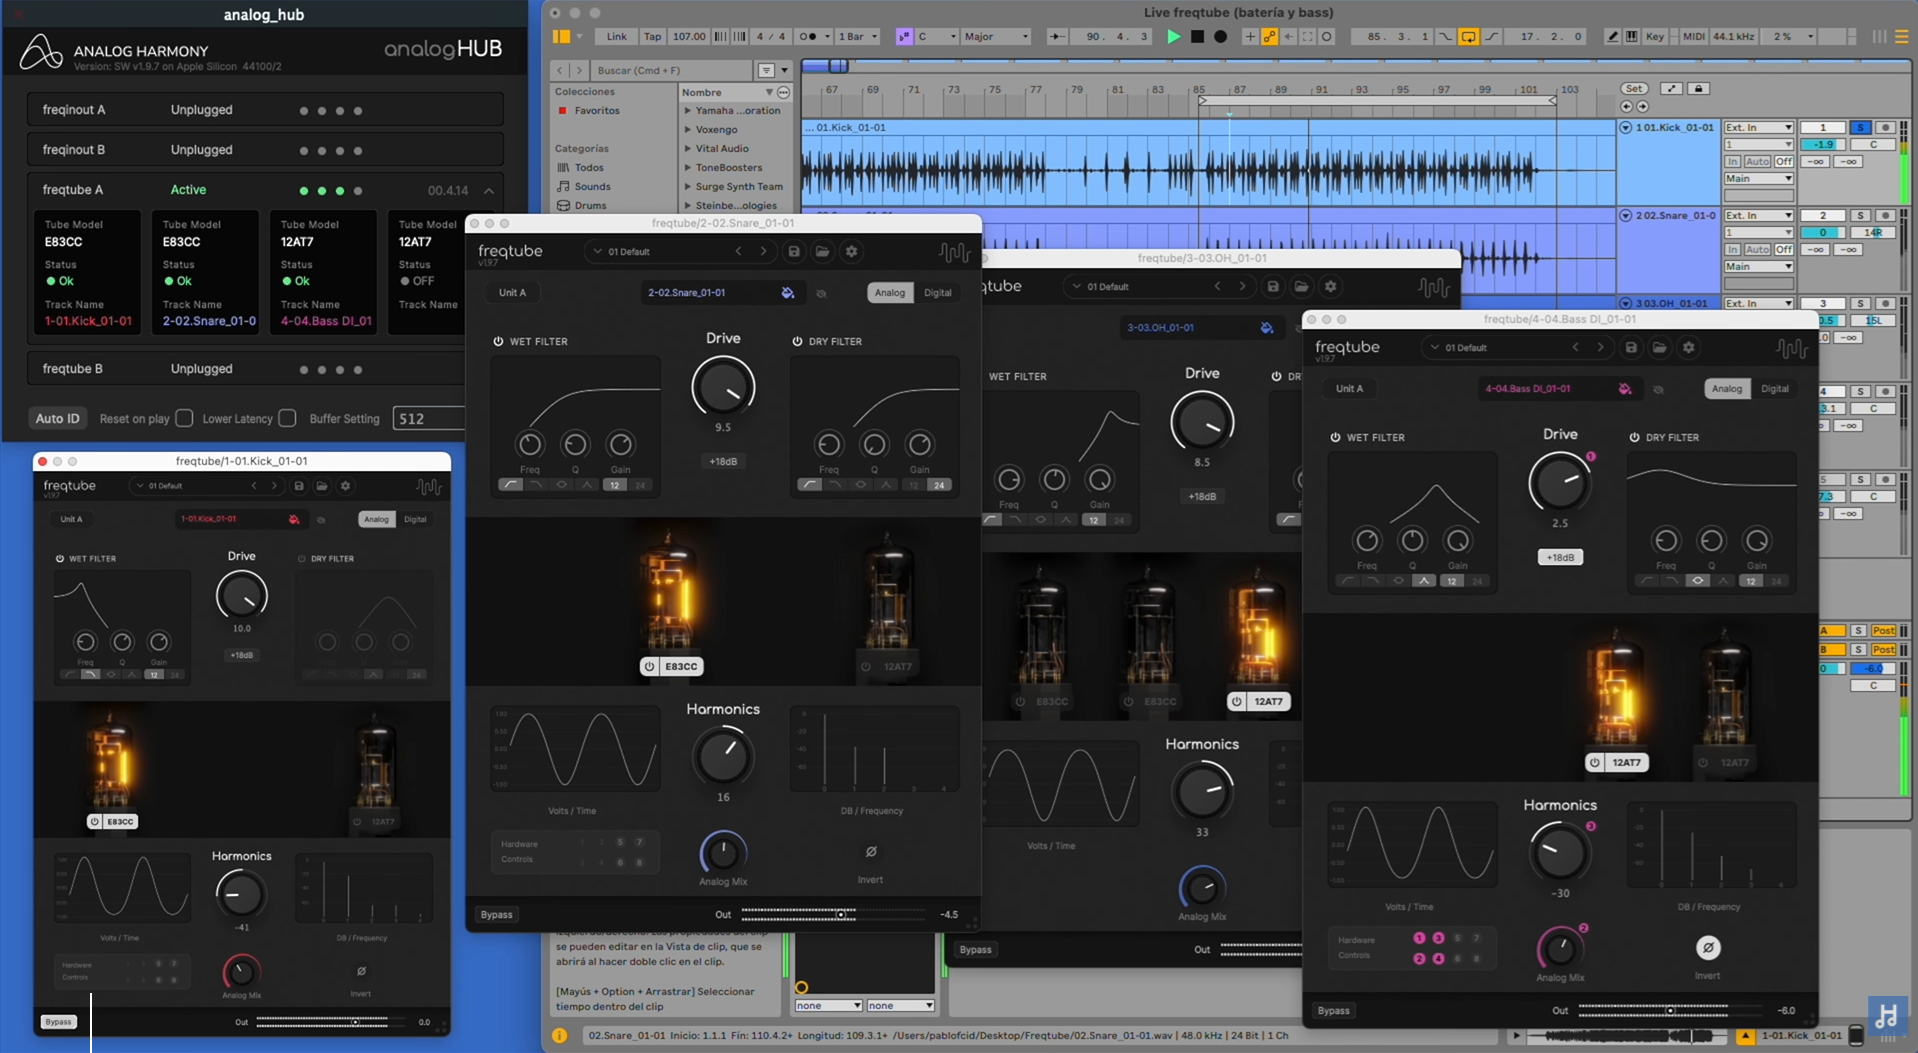Open the preset folder icon in Snare freqtube
Viewport: 1918px width, 1053px height.
(822, 252)
